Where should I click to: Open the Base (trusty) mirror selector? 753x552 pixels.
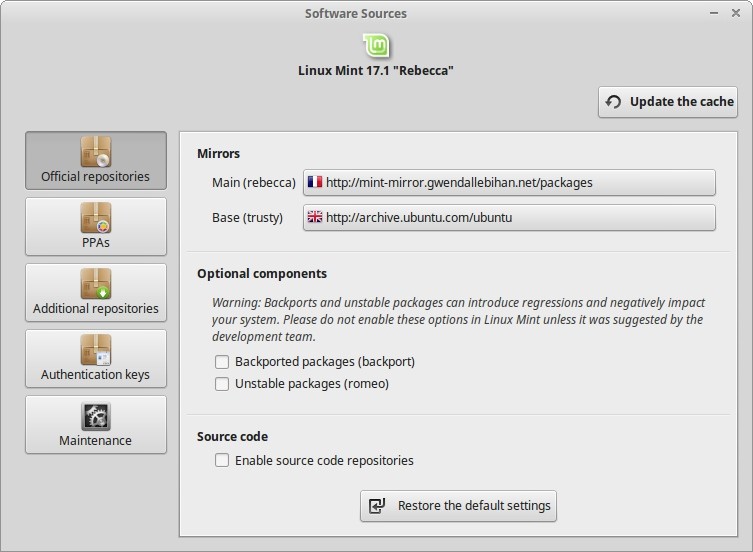coord(509,218)
